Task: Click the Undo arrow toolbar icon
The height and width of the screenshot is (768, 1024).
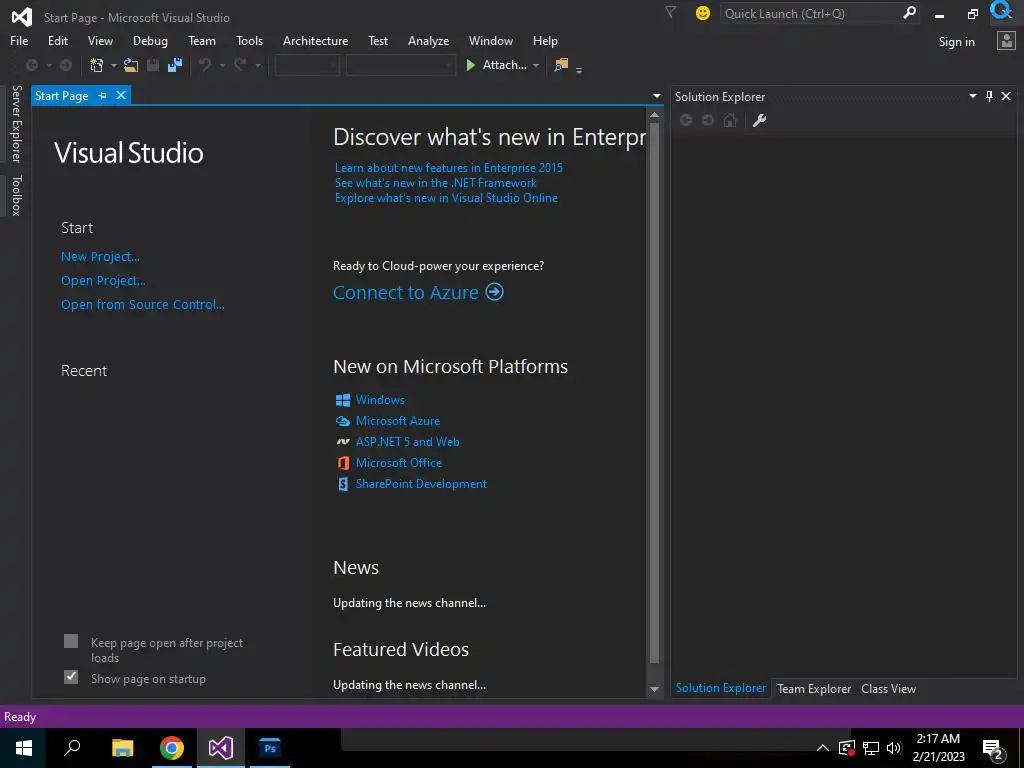Action: point(205,65)
